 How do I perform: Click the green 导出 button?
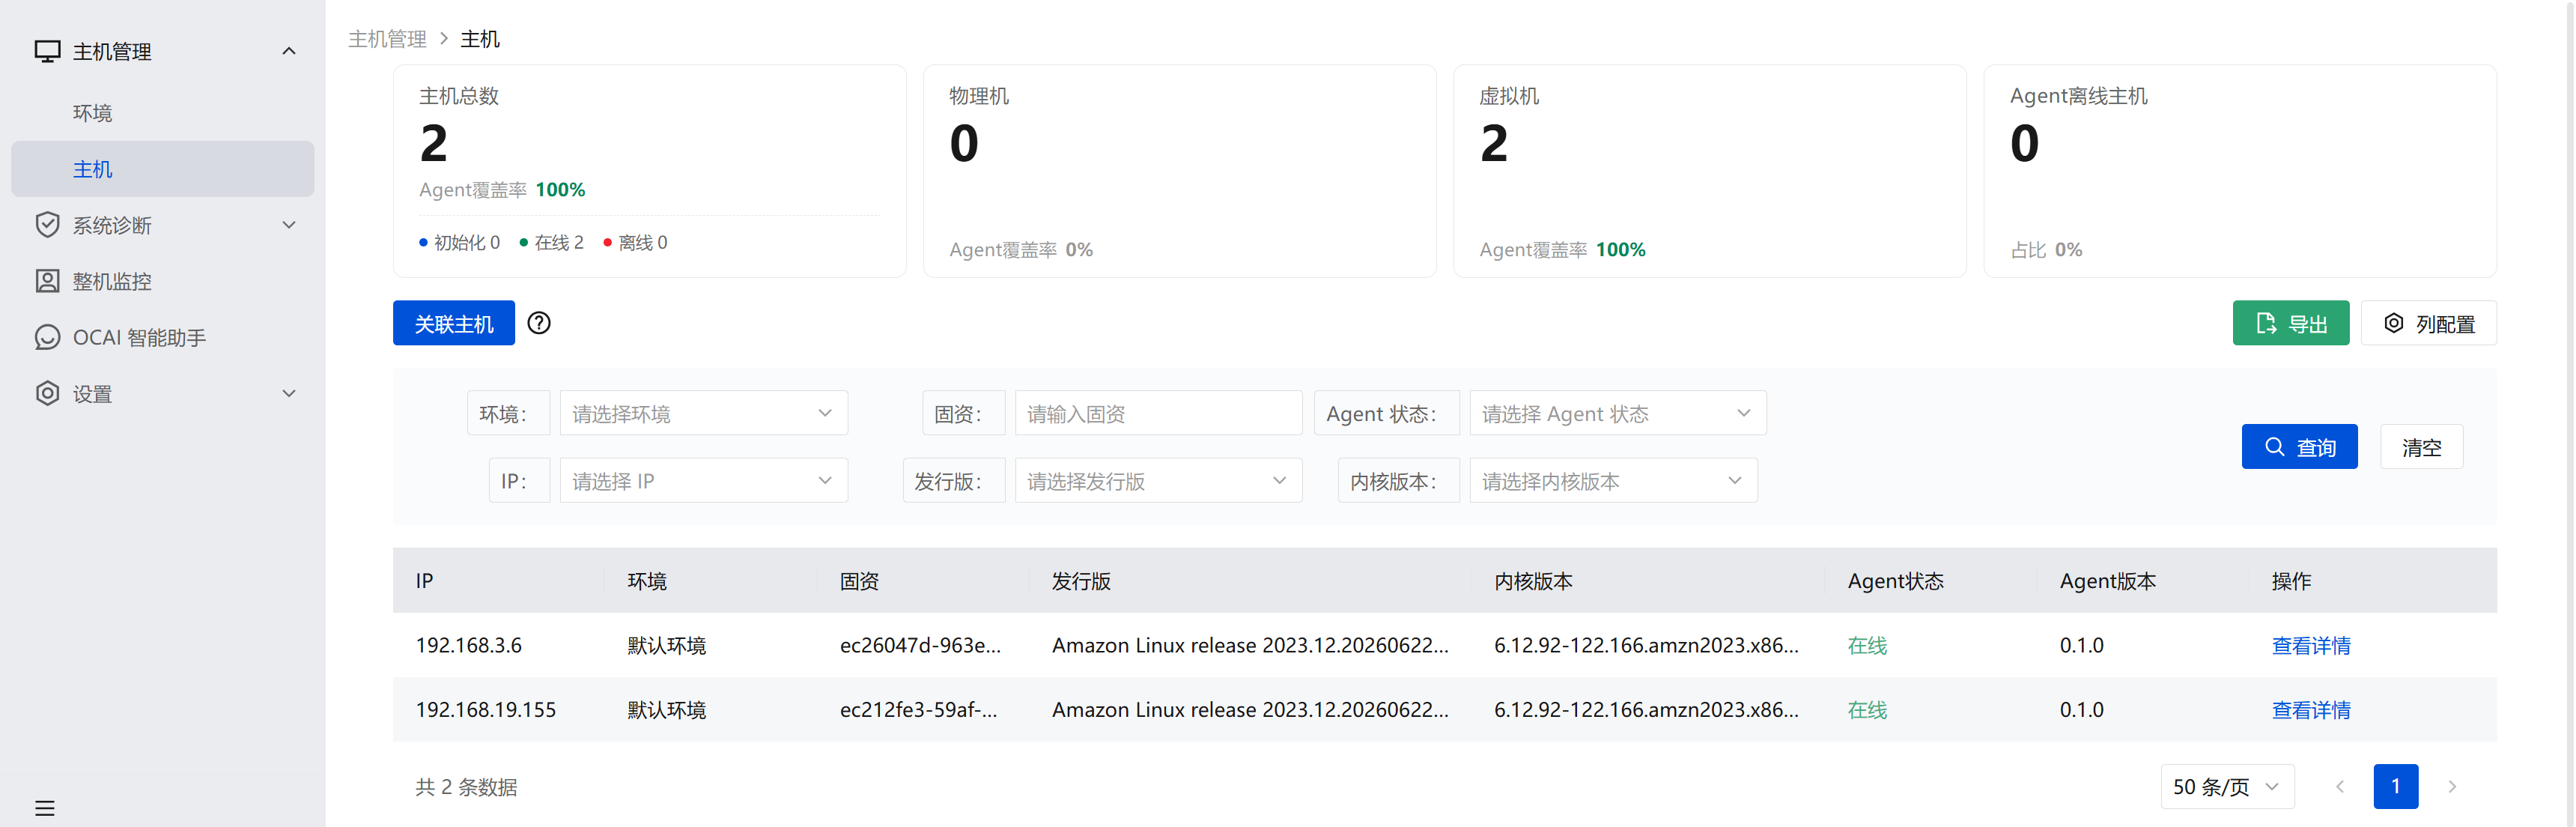pos(2290,323)
